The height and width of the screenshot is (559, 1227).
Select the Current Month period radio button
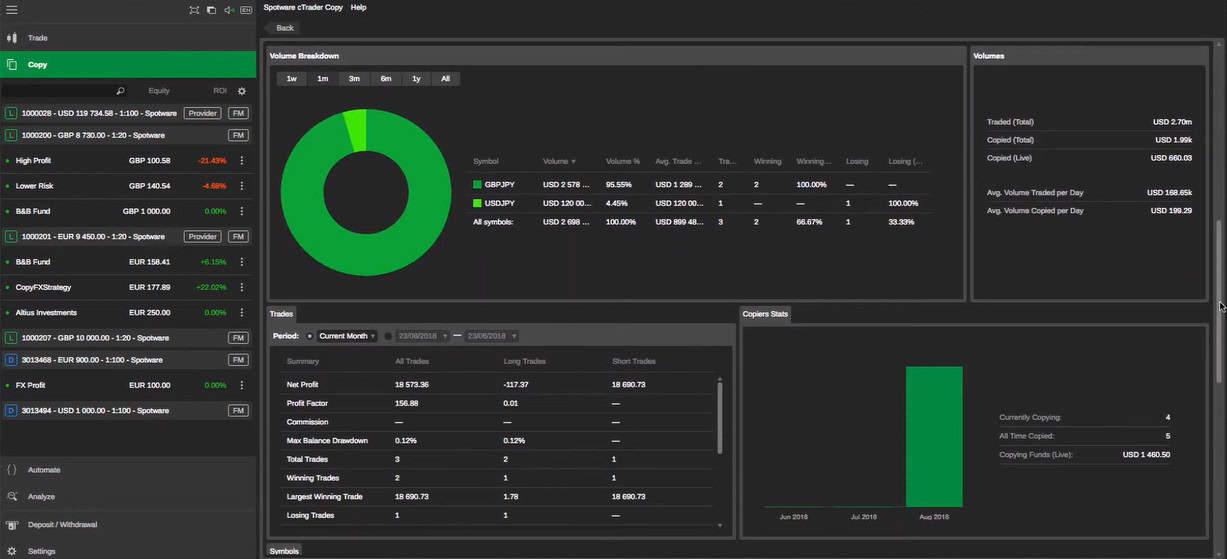point(310,336)
